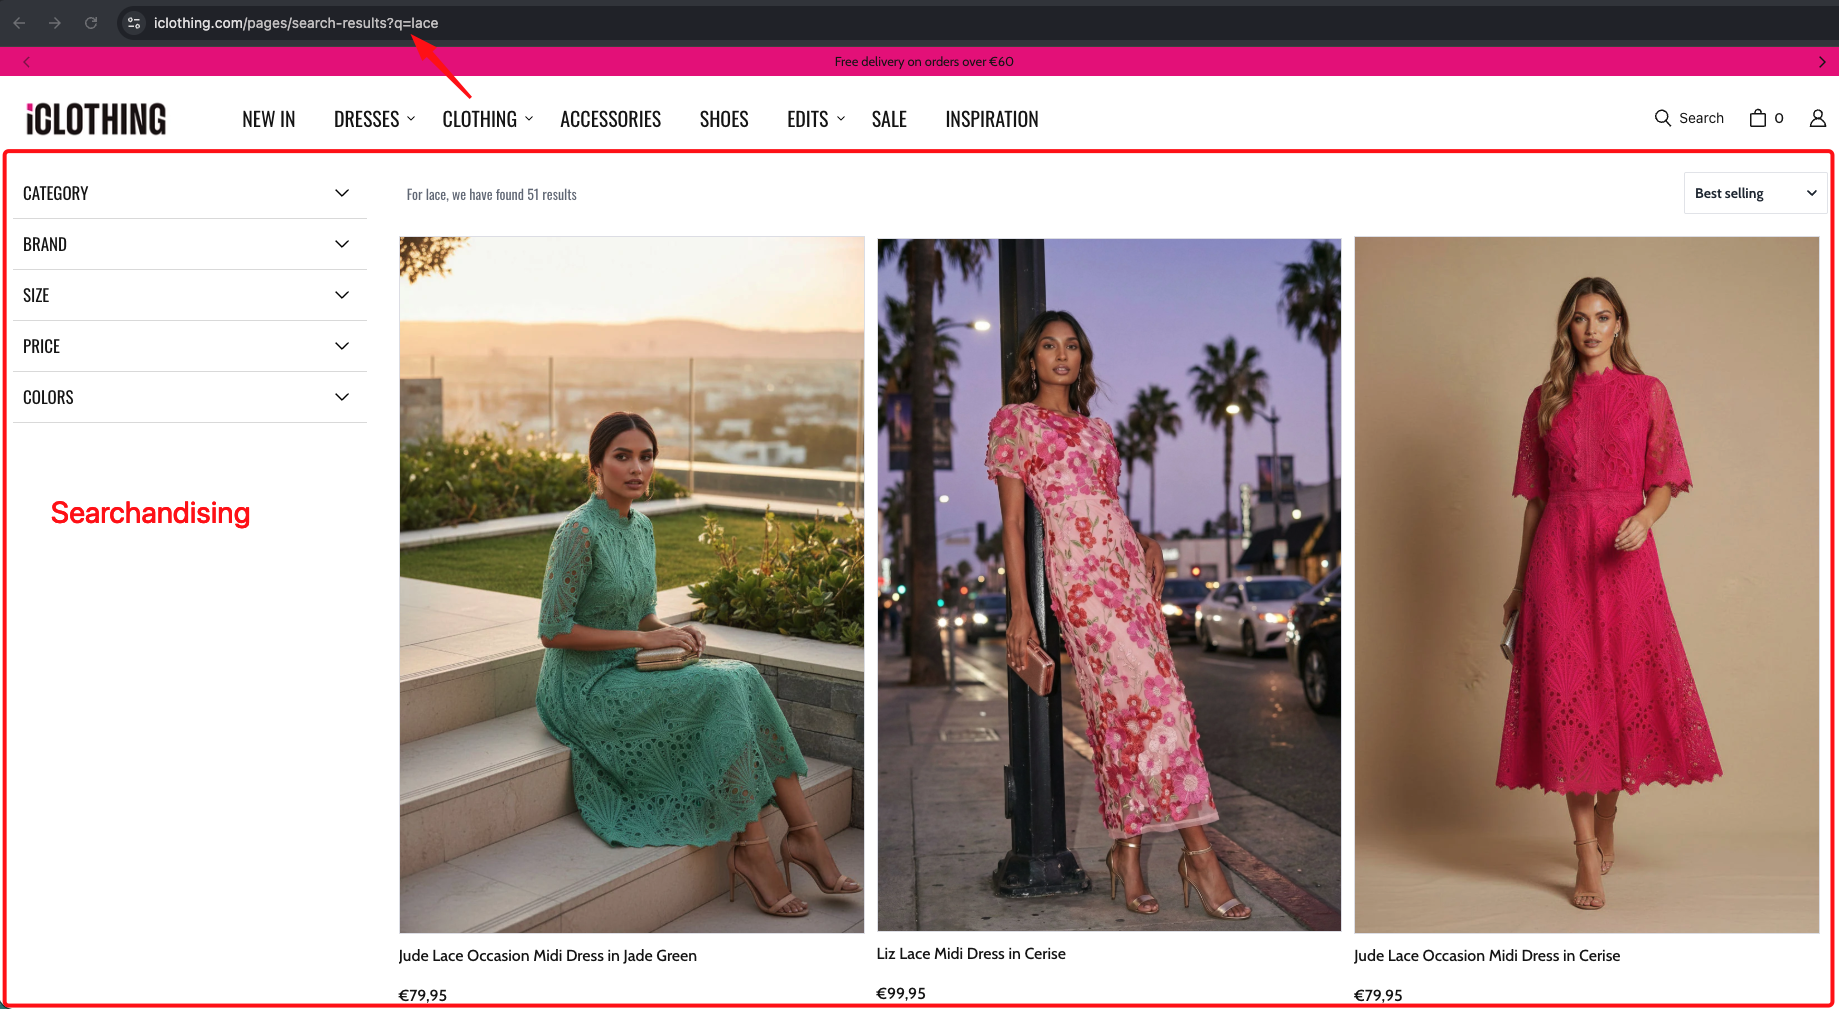Open the account profile icon
Viewport: 1839px width, 1009px height.
click(1816, 117)
